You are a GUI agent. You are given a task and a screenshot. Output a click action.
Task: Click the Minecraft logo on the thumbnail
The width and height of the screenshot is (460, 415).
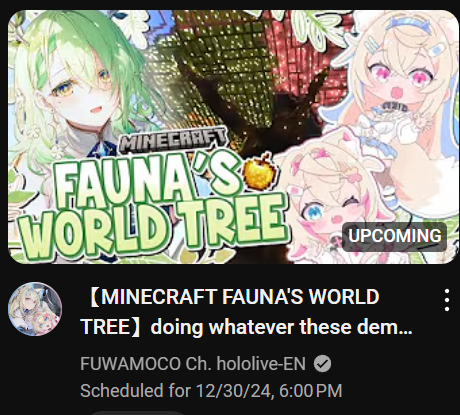172,140
